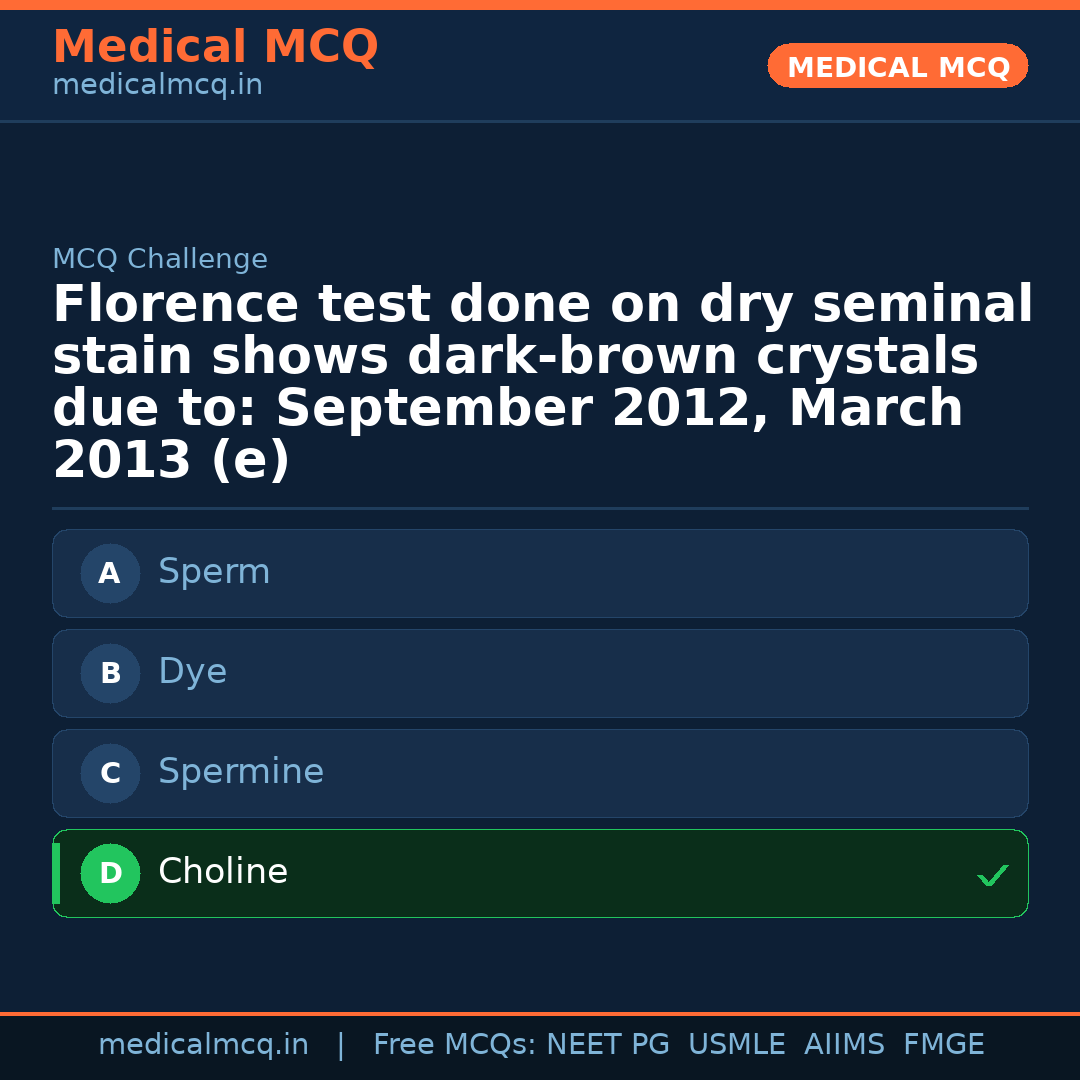Viewport: 1080px width, 1080px height.
Task: Click the orange MEDICAL MCQ badge
Action: click(897, 67)
